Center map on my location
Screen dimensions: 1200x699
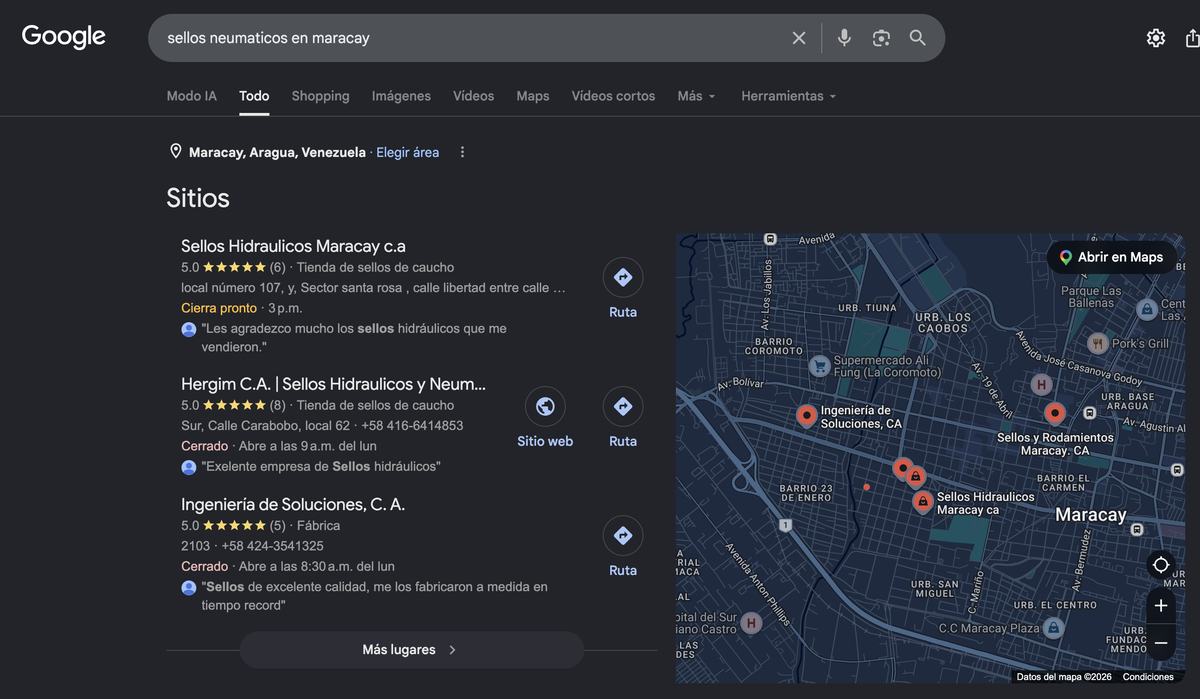pos(1161,565)
